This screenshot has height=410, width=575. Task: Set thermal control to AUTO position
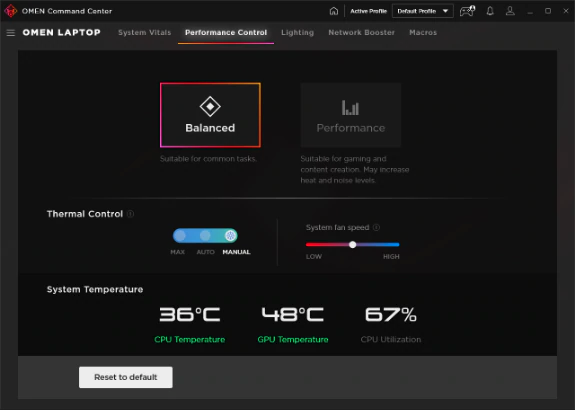(205, 236)
